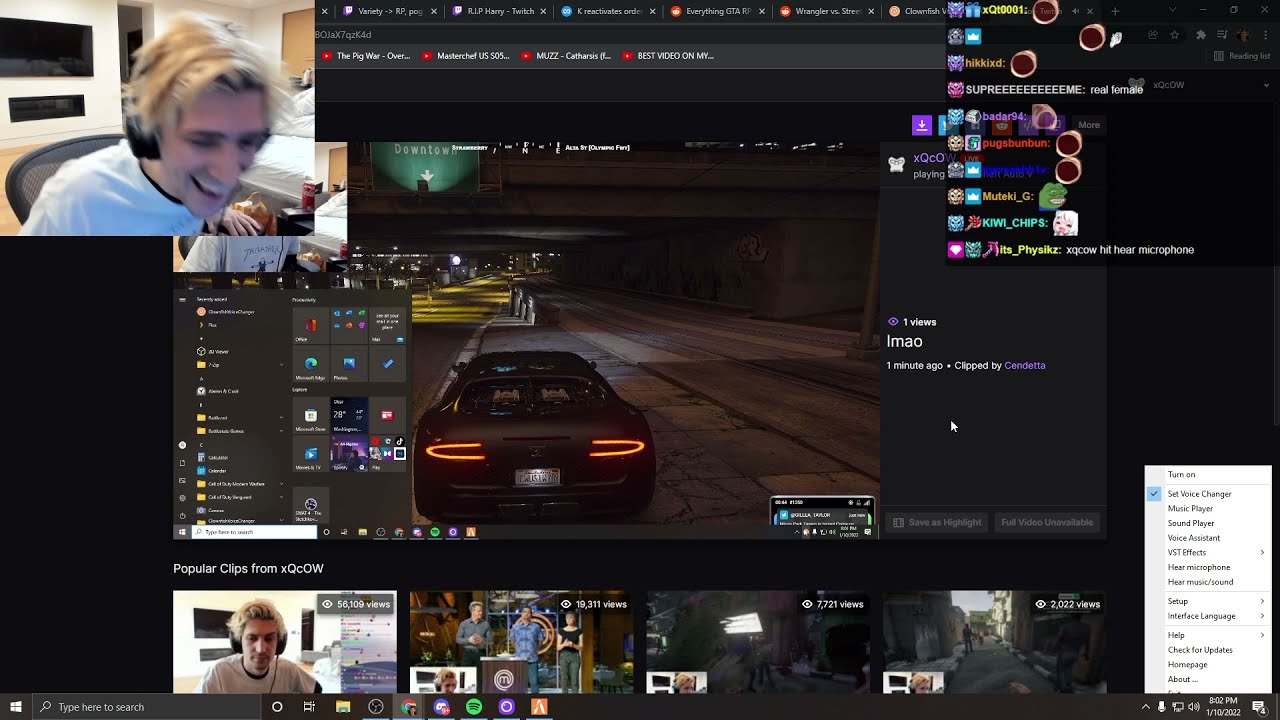Open 'The Pig War' bookmark

(x=366, y=56)
